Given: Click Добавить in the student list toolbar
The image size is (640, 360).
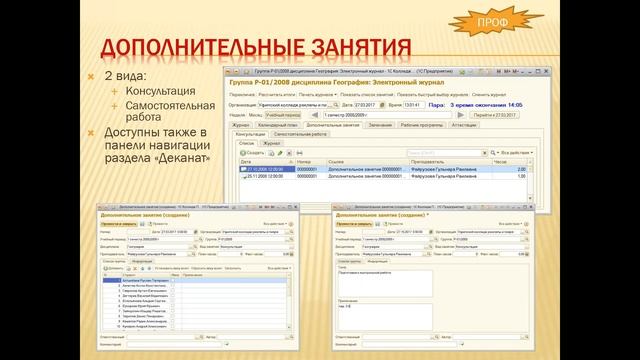Looking at the screenshot, I should click(113, 269).
